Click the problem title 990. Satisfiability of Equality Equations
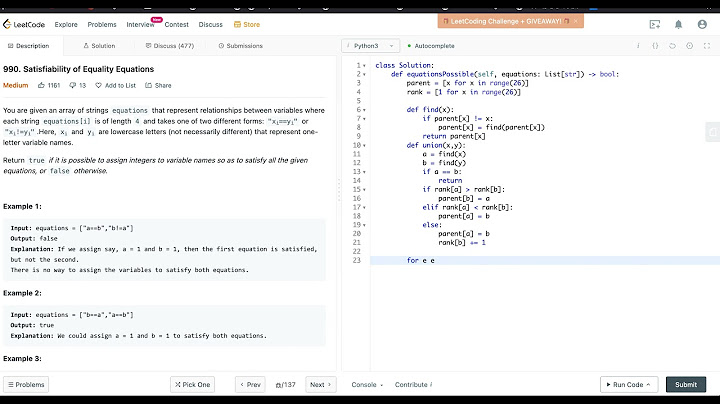Image resolution: width=720 pixels, height=404 pixels. coord(79,69)
